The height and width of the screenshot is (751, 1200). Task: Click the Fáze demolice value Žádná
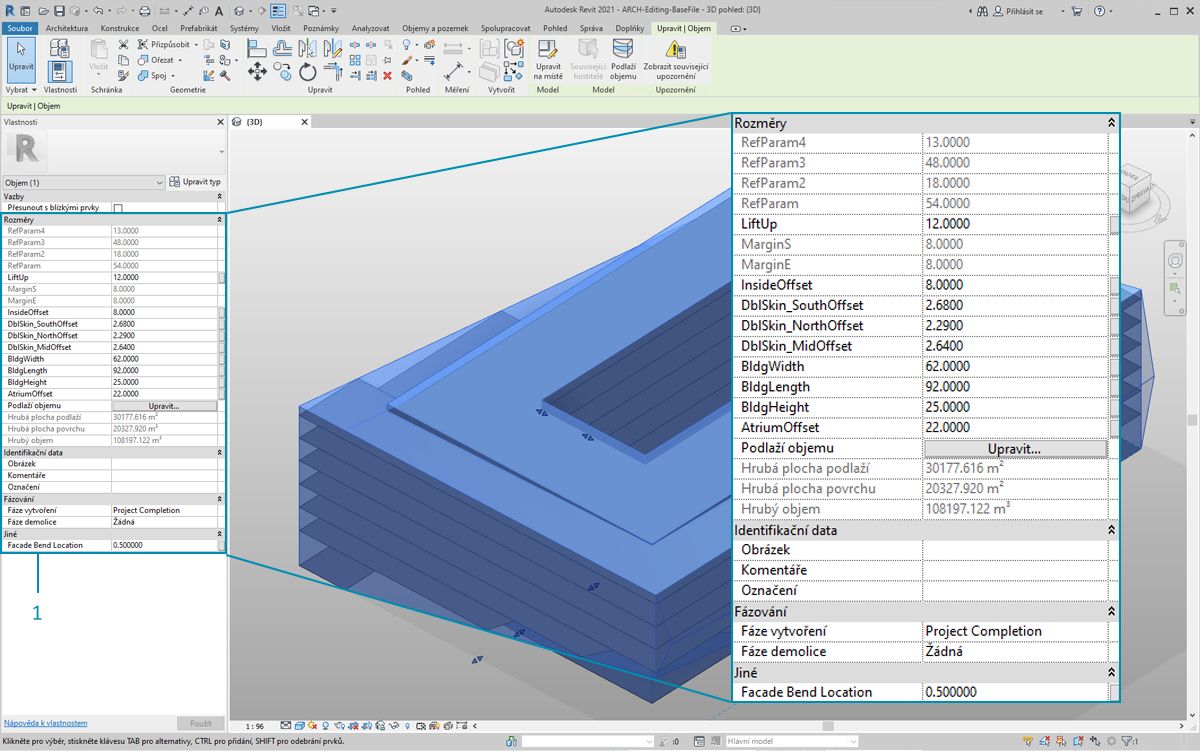coord(164,522)
